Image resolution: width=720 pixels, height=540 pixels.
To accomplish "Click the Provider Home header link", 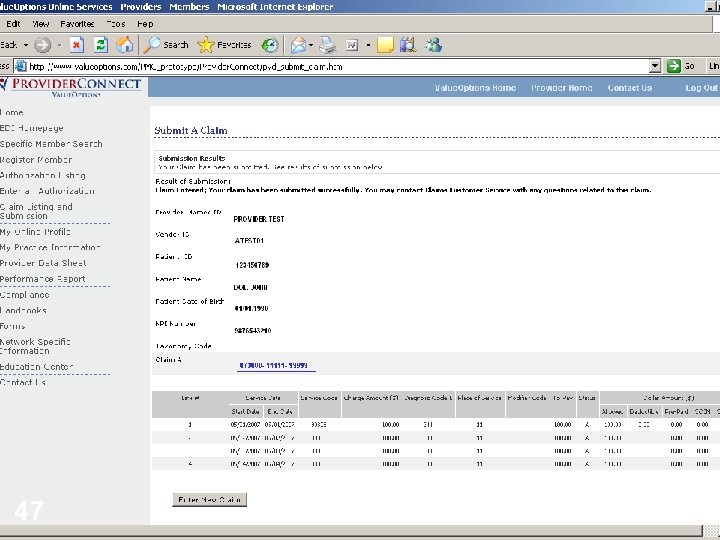I will (562, 88).
